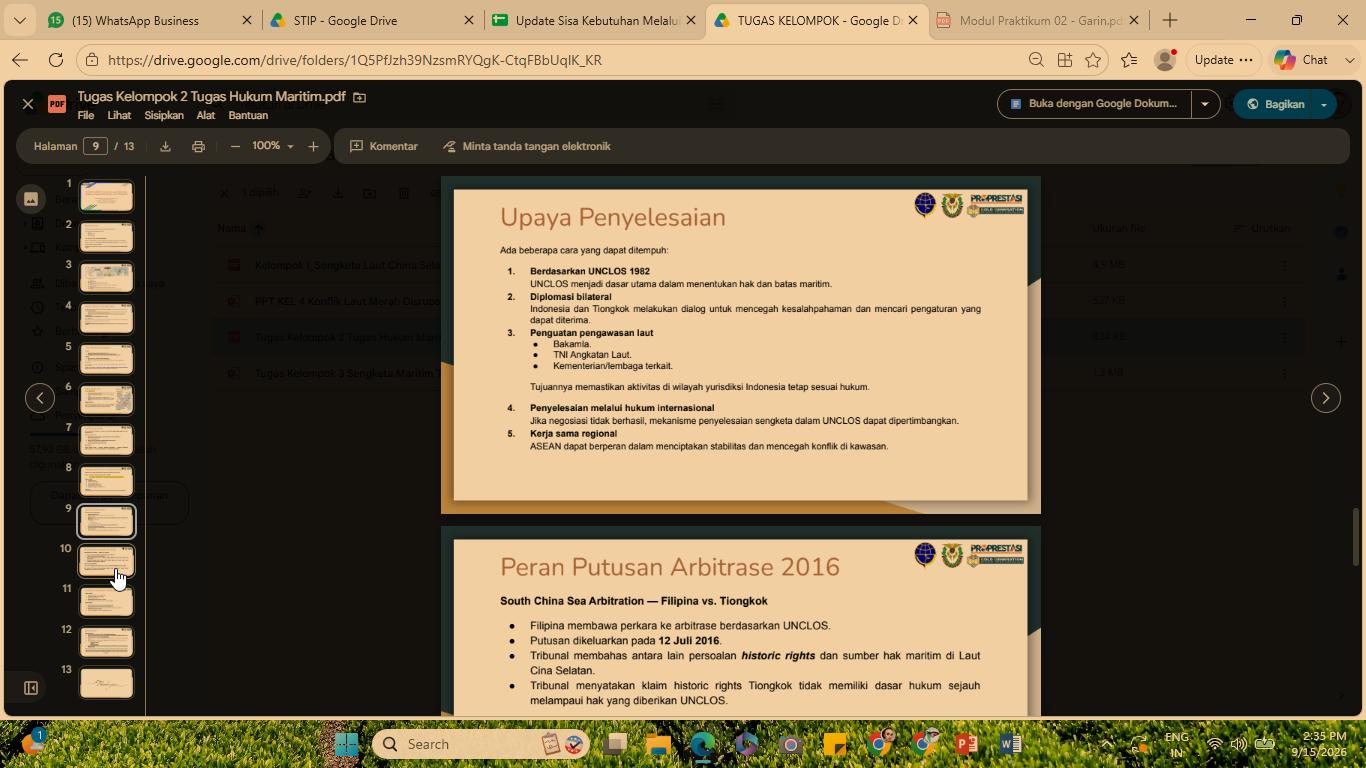The image size is (1366, 768).
Task: Click the vertical document scrollbar thumb
Action: [x=1356, y=537]
